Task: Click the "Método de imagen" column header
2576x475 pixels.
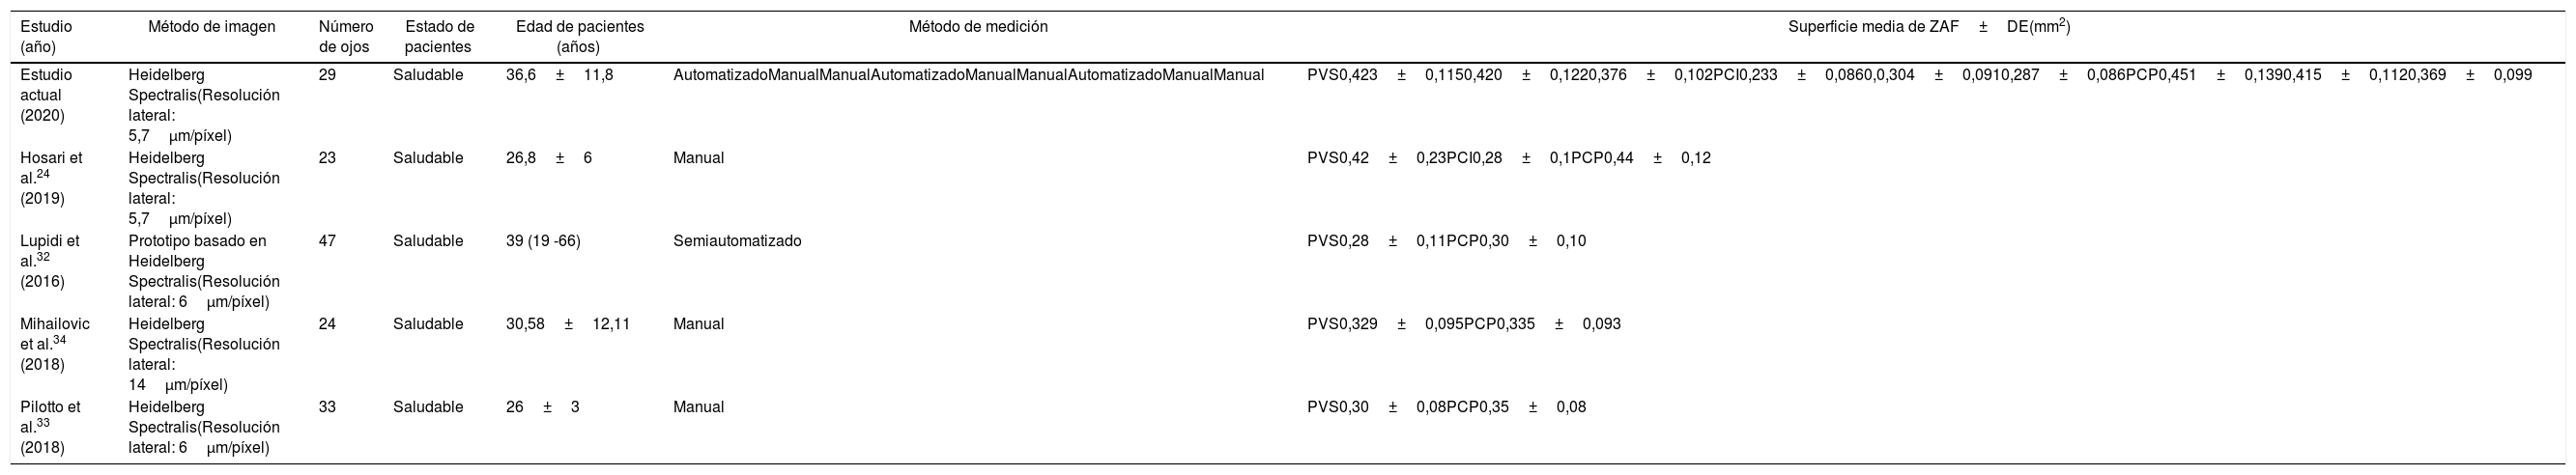Action: pos(211,27)
